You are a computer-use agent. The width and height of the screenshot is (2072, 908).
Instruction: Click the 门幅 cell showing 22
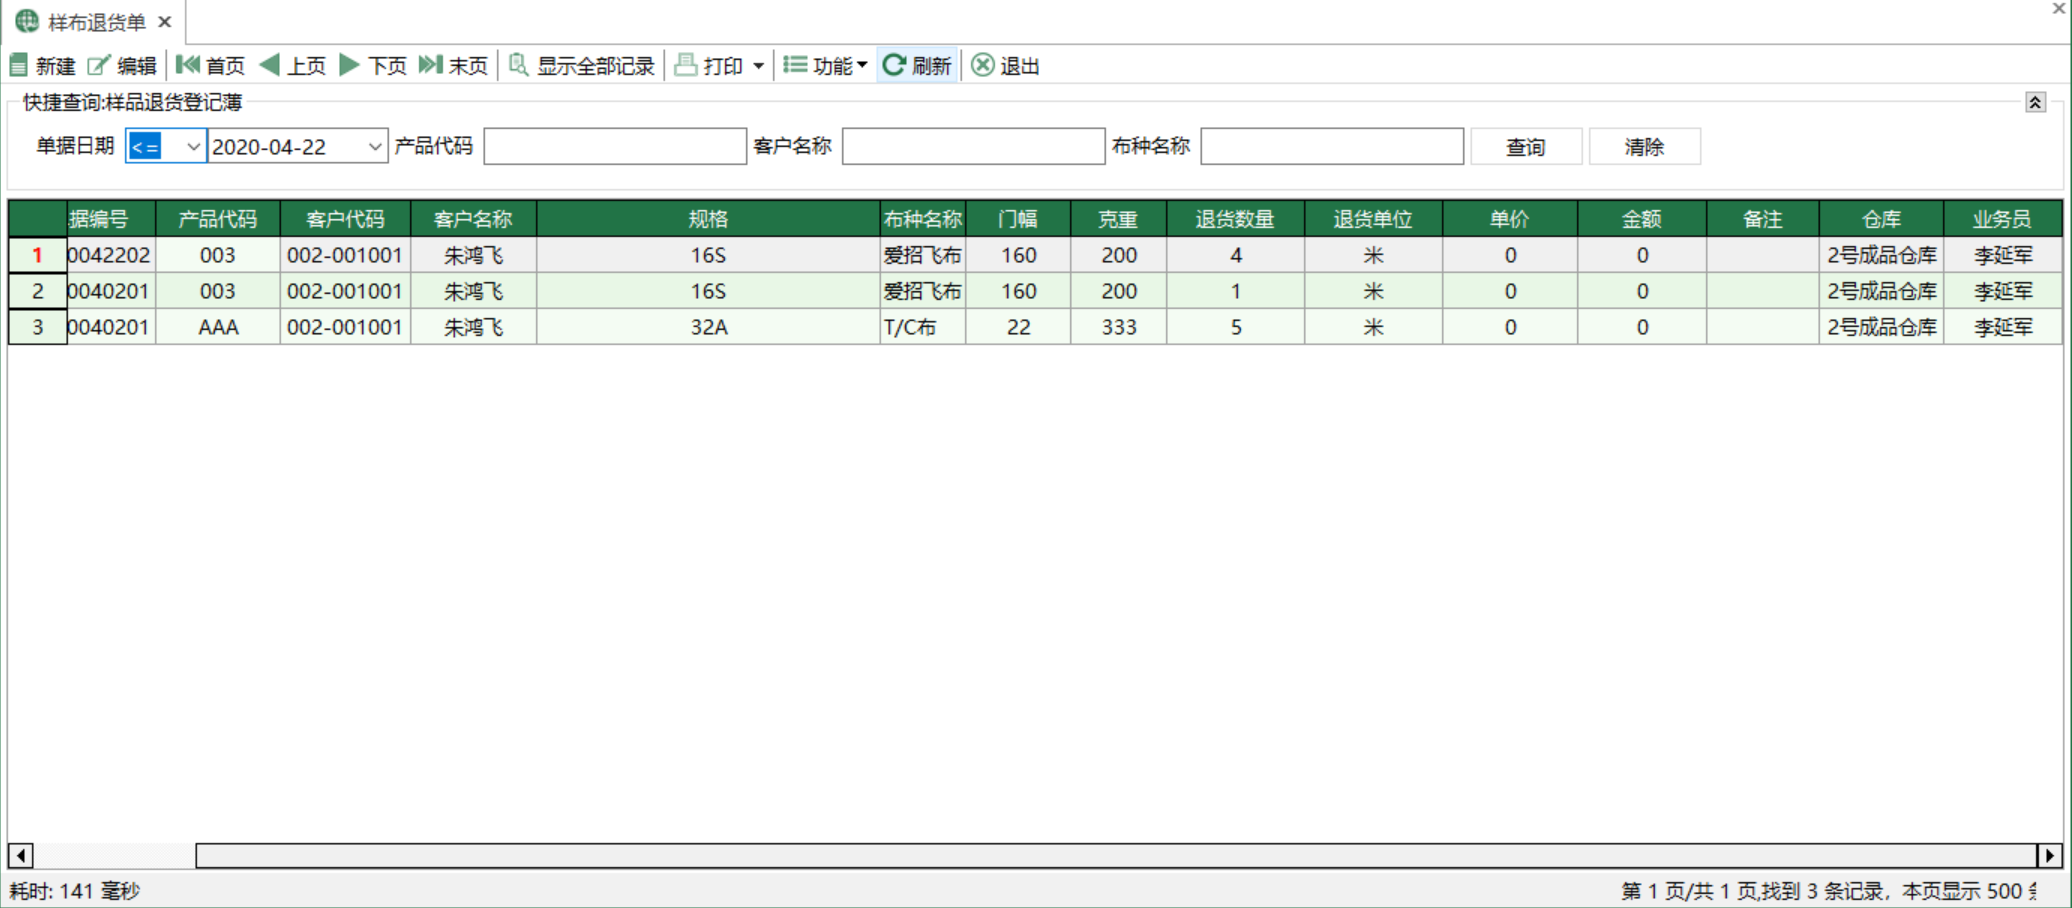click(x=1018, y=327)
